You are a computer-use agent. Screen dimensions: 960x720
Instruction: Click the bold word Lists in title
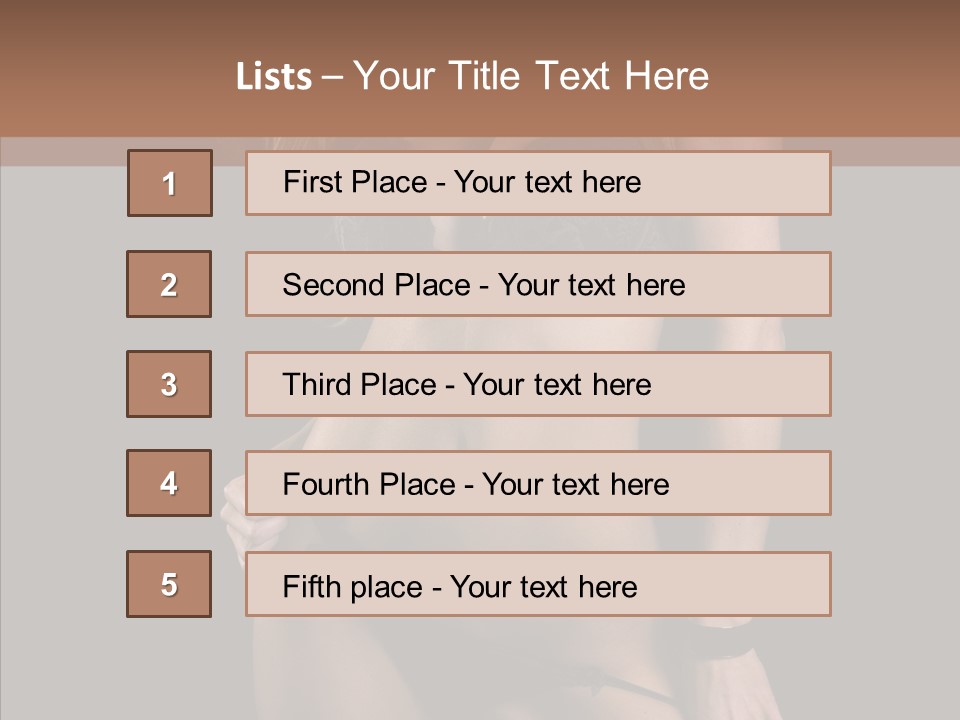[x=274, y=77]
